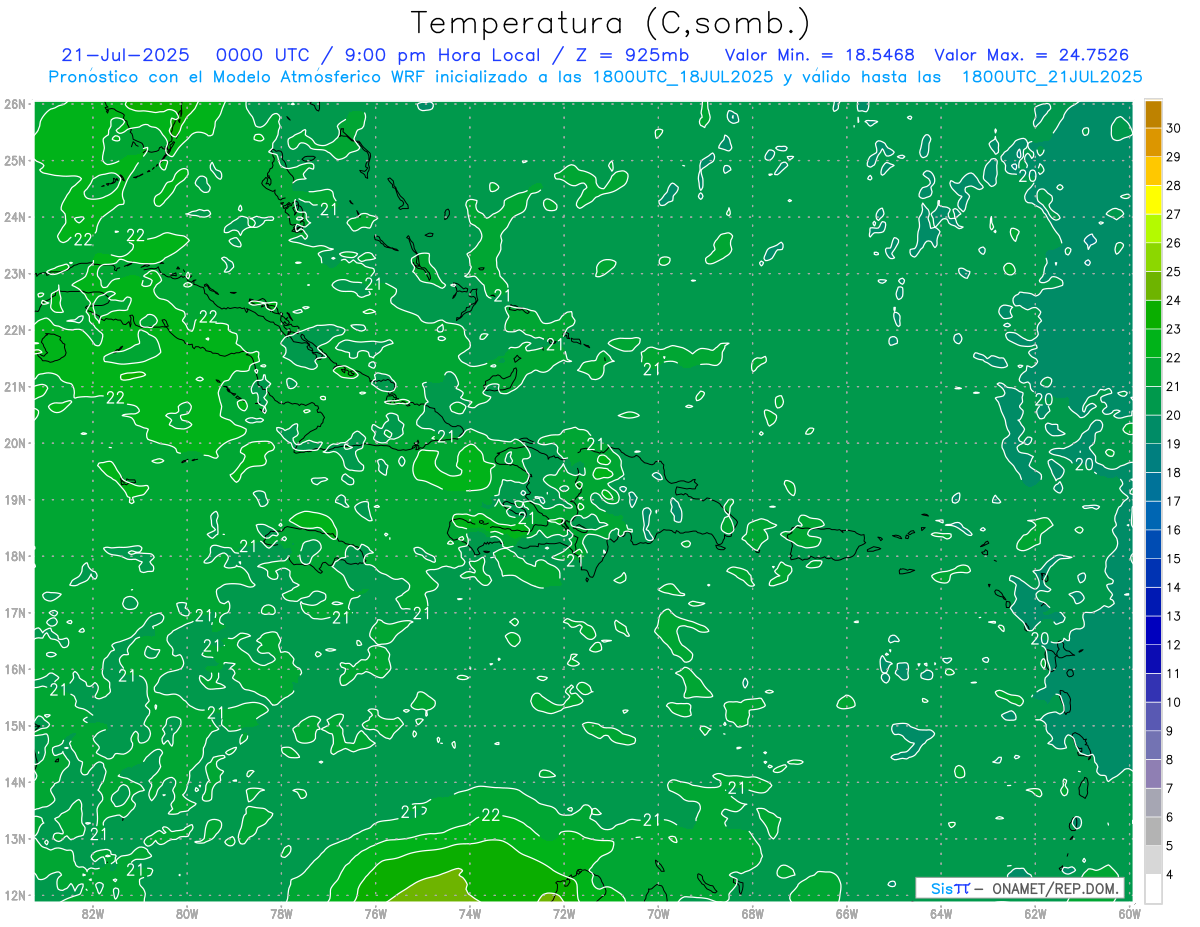
Task: Click the '80W' longitude axis label
Action: coord(187,912)
